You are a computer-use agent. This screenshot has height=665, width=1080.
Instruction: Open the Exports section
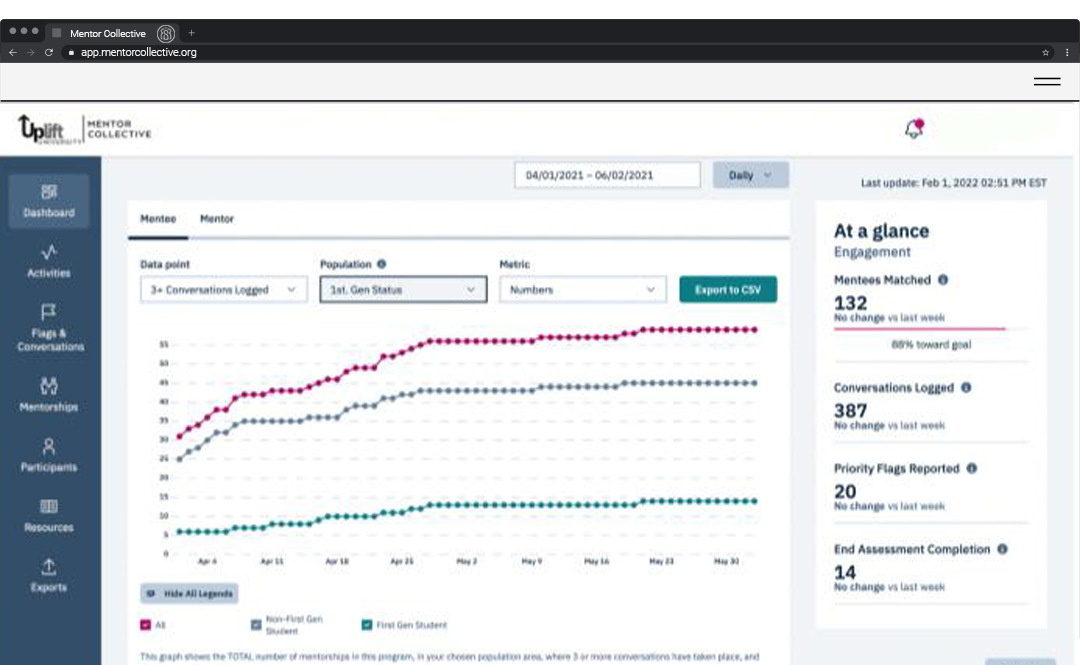pyautogui.click(x=49, y=574)
